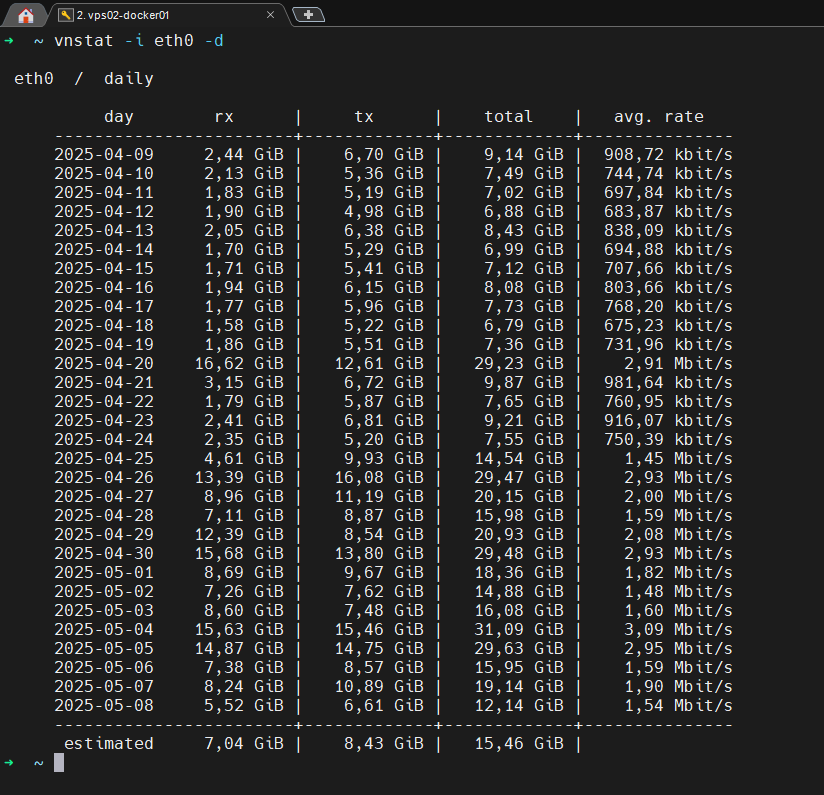Select rx value 2,44 GiB
This screenshot has height=795, width=824.
pyautogui.click(x=244, y=154)
